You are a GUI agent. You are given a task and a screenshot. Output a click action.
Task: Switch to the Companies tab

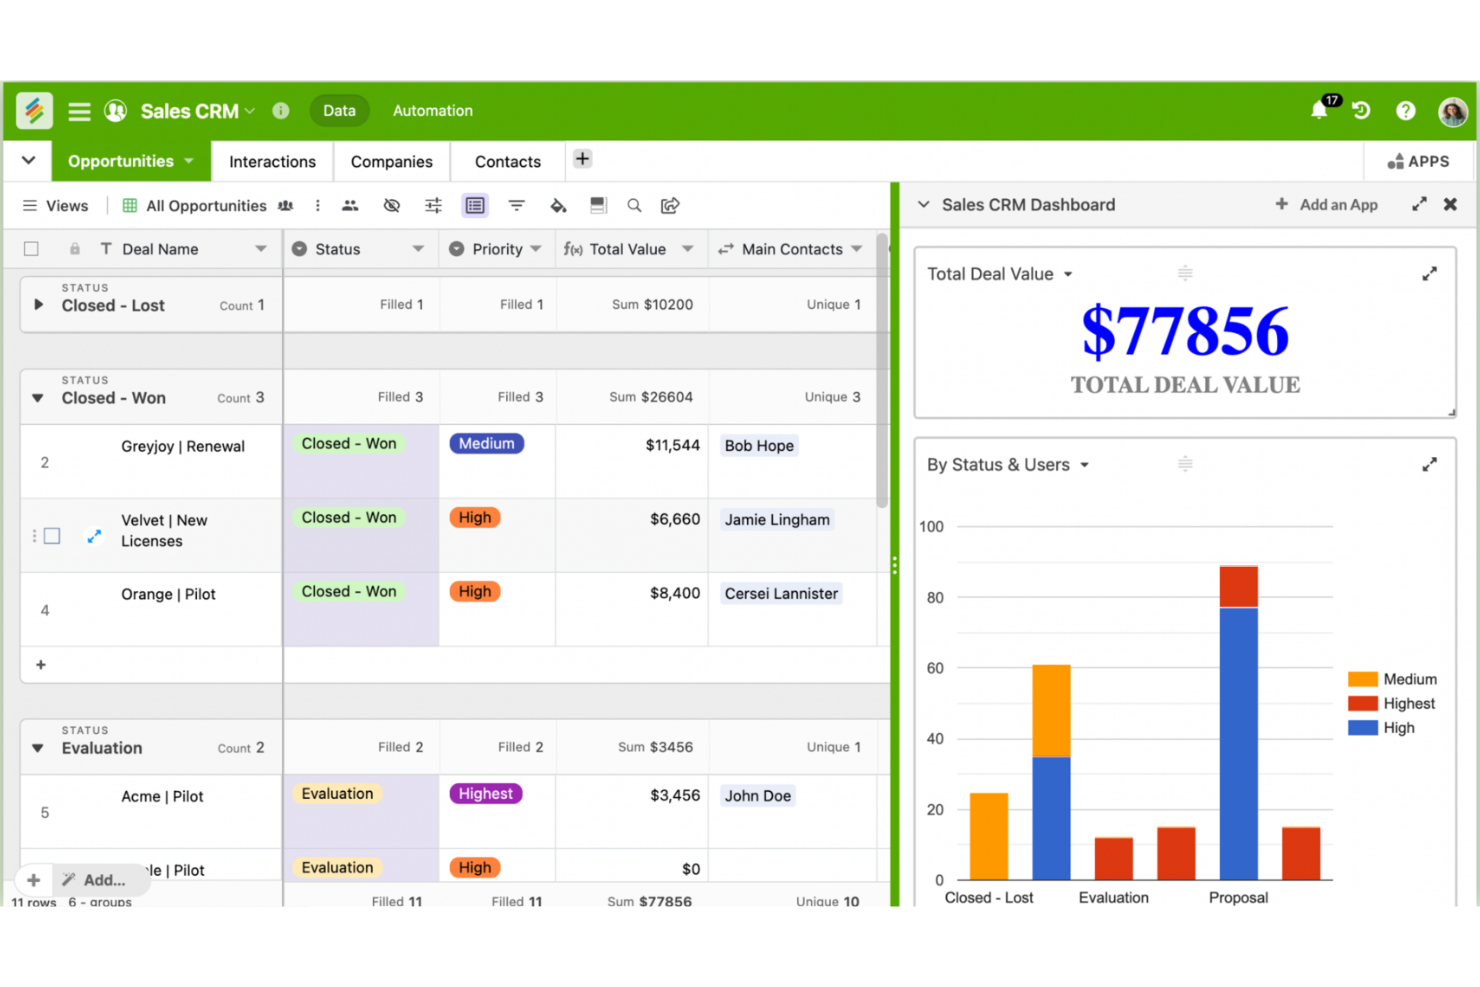click(391, 161)
